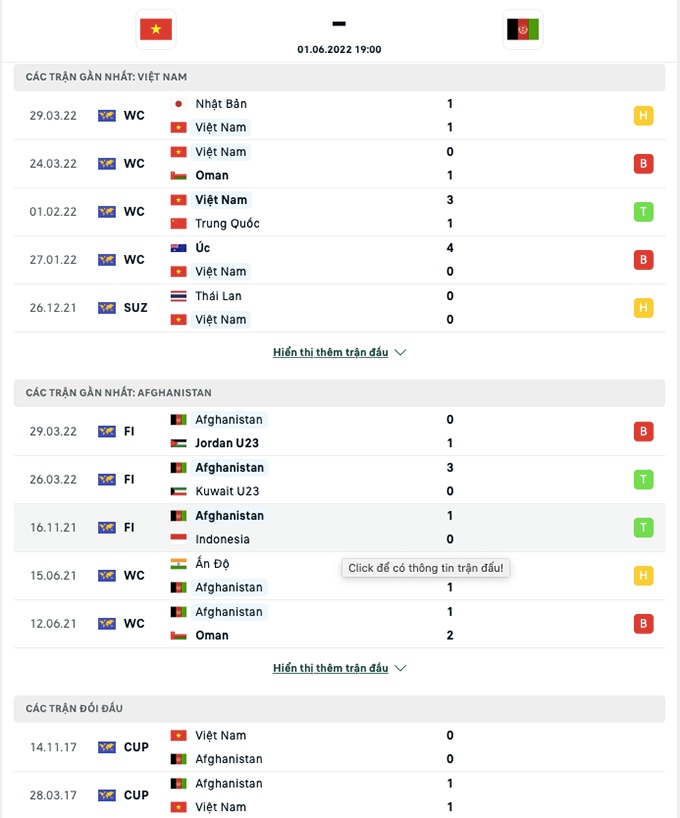Click the match date 01.06.2022 19:00
This screenshot has width=680, height=818.
coord(339,49)
